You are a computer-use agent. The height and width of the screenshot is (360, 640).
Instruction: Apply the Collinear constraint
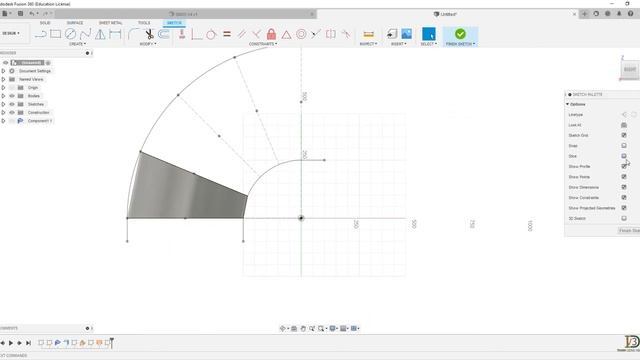pos(316,34)
